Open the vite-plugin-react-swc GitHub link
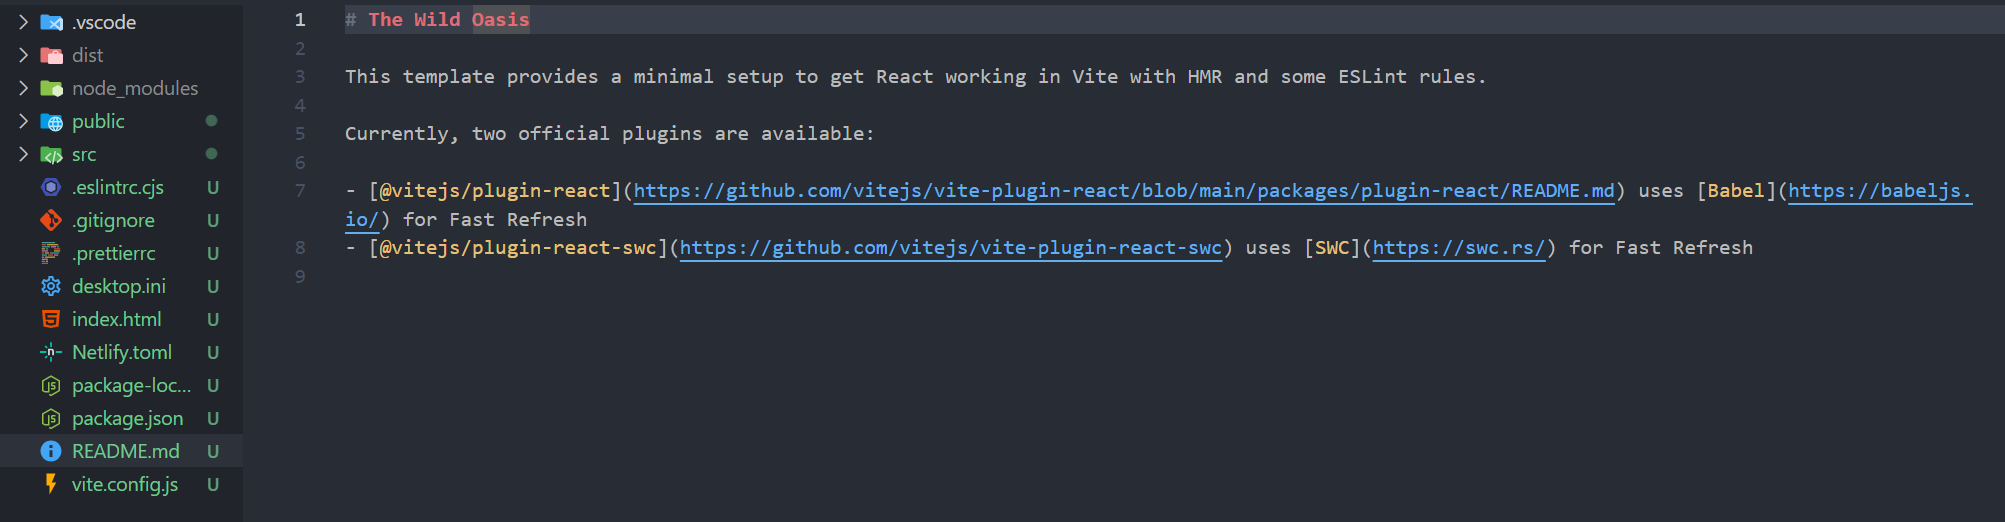This screenshot has height=522, width=2005. click(951, 248)
